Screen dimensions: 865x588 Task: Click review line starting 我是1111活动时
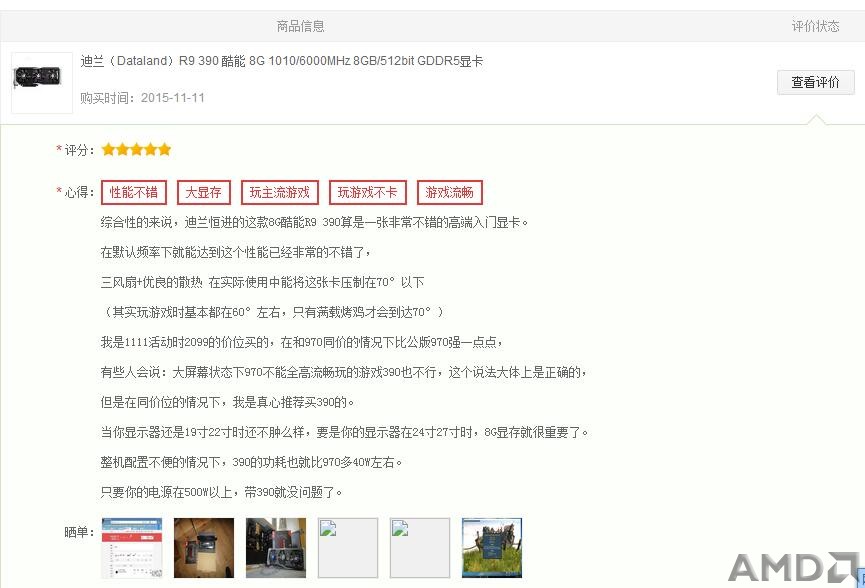pyautogui.click(x=301, y=342)
